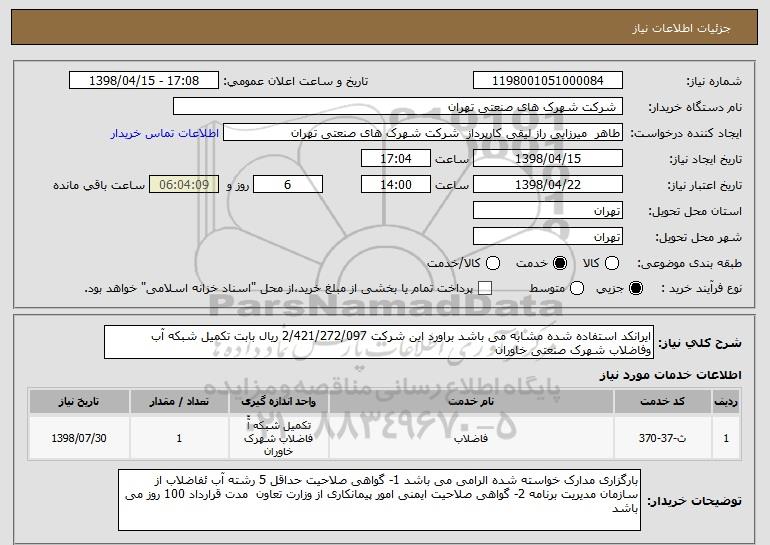Click the کد خدمت column header

tap(662, 401)
